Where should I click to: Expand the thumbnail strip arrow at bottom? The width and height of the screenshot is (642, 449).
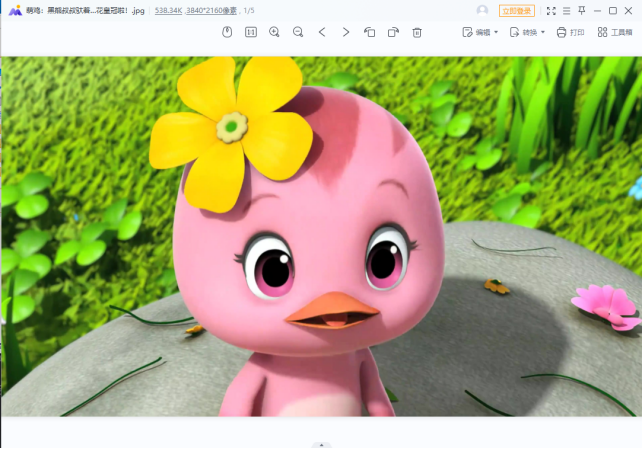[x=321, y=445]
